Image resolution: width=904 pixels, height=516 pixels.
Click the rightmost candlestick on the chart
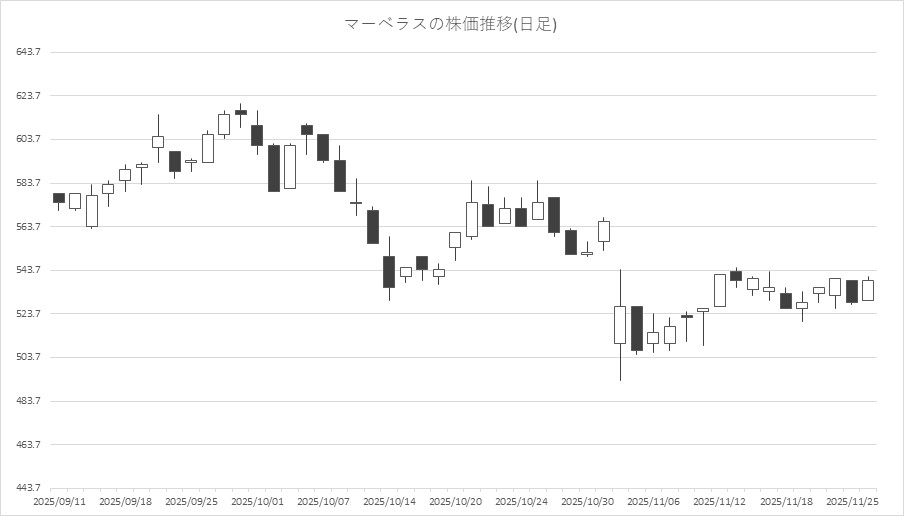868,290
